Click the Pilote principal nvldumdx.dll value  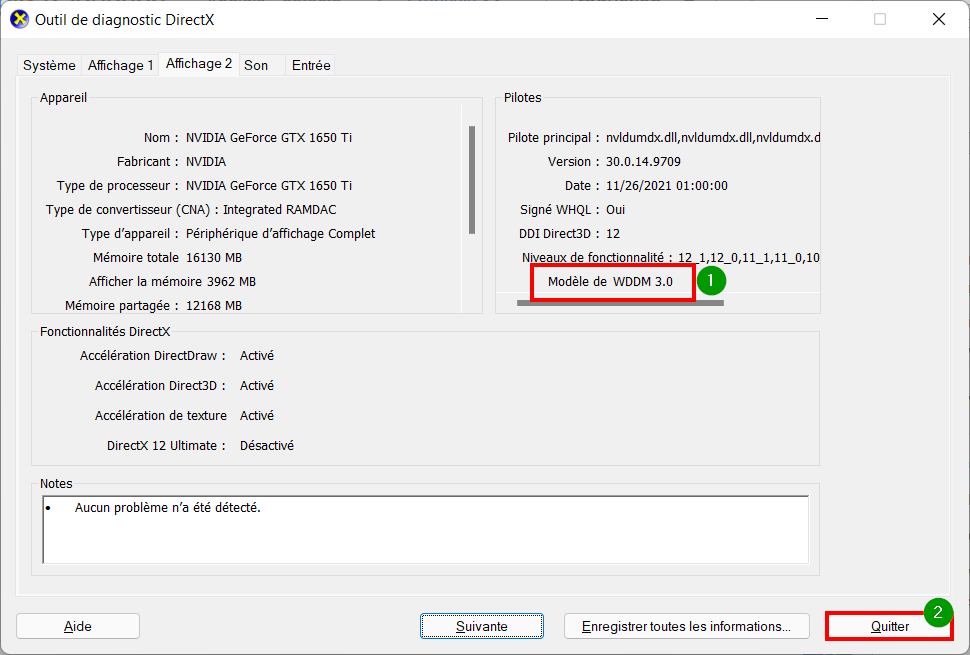pyautogui.click(x=713, y=138)
